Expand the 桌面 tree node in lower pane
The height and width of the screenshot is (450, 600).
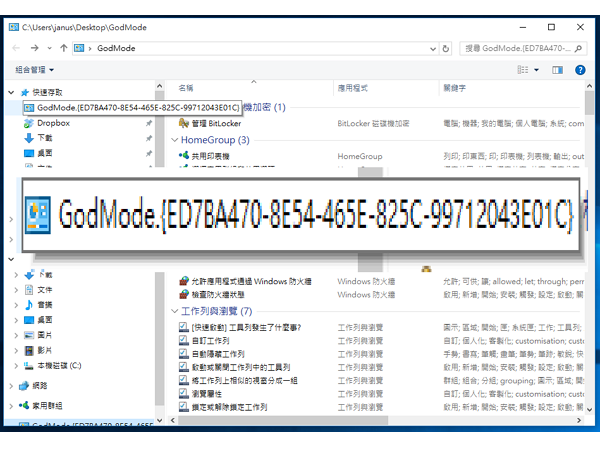tap(16, 320)
